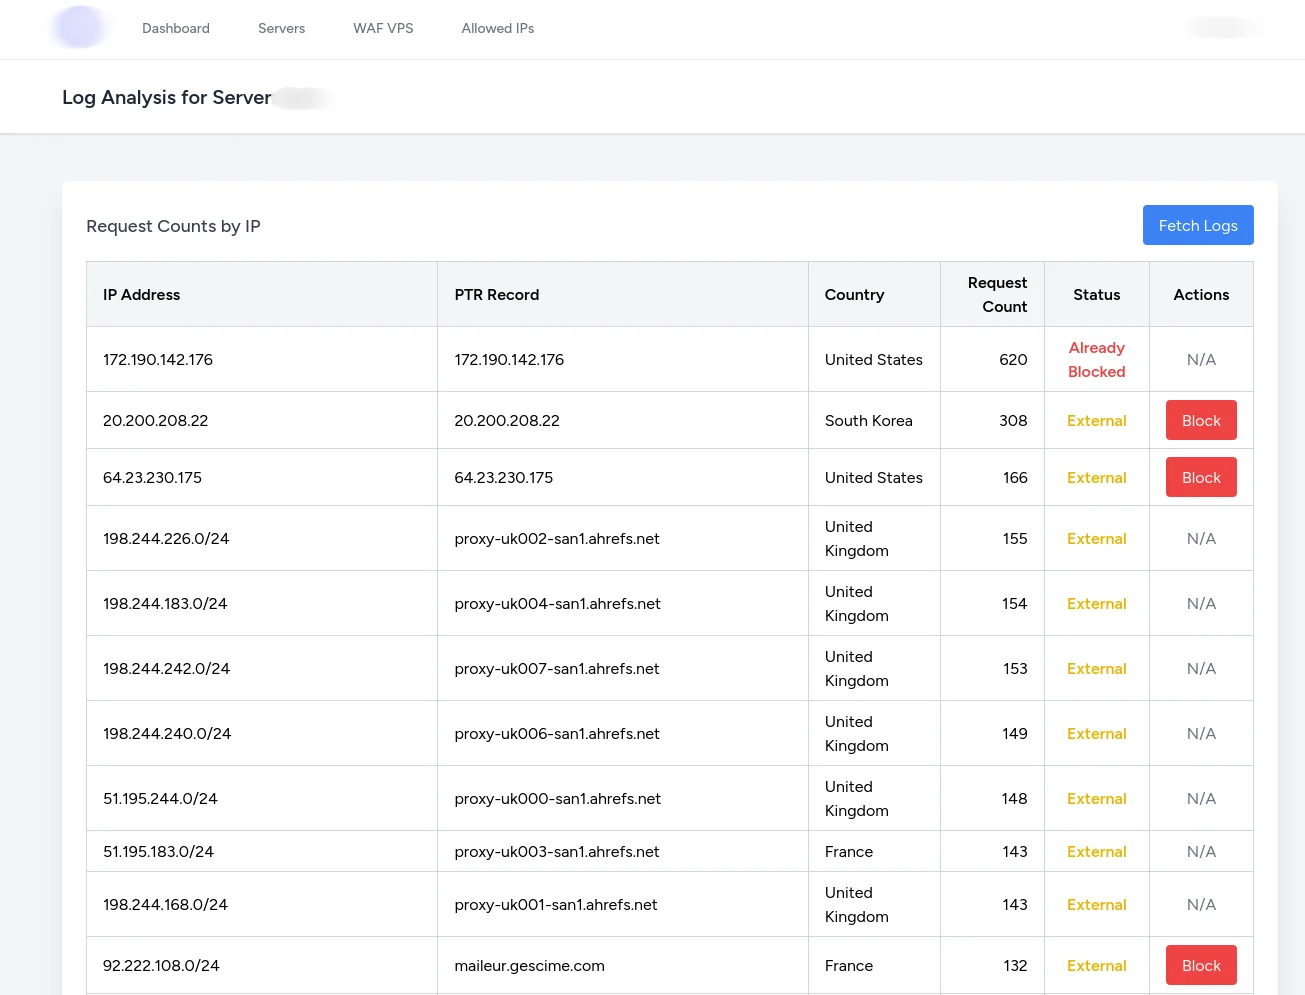Open the WAF VPS section
1305x995 pixels.
pos(383,28)
